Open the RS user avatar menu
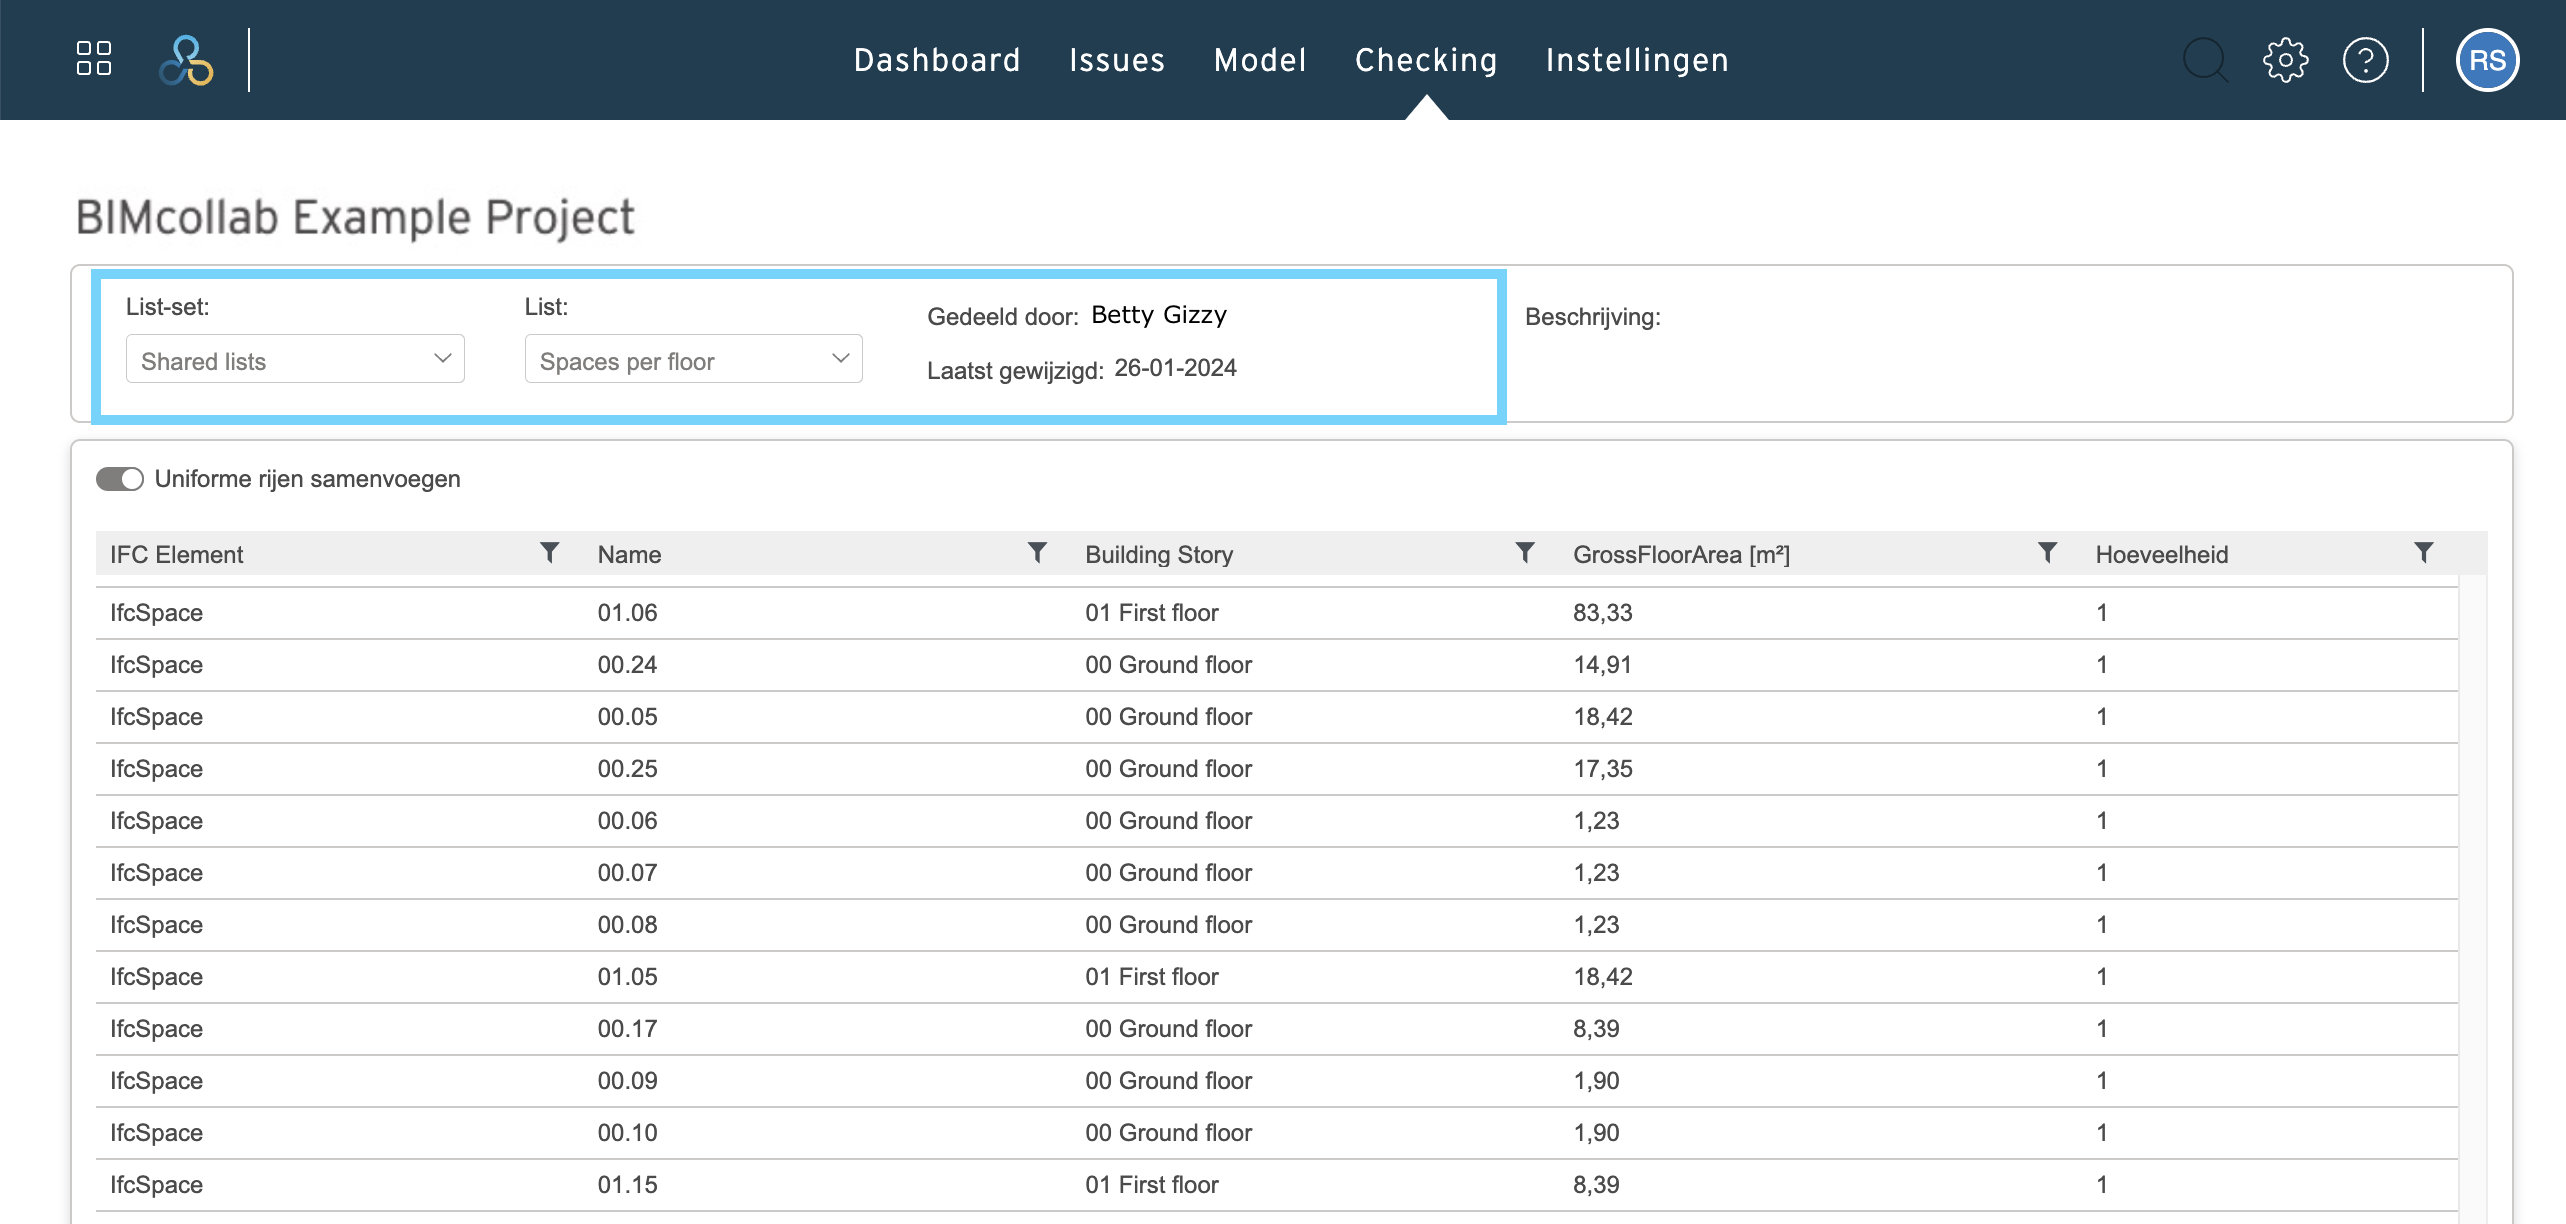This screenshot has height=1224, width=2566. coord(2487,60)
